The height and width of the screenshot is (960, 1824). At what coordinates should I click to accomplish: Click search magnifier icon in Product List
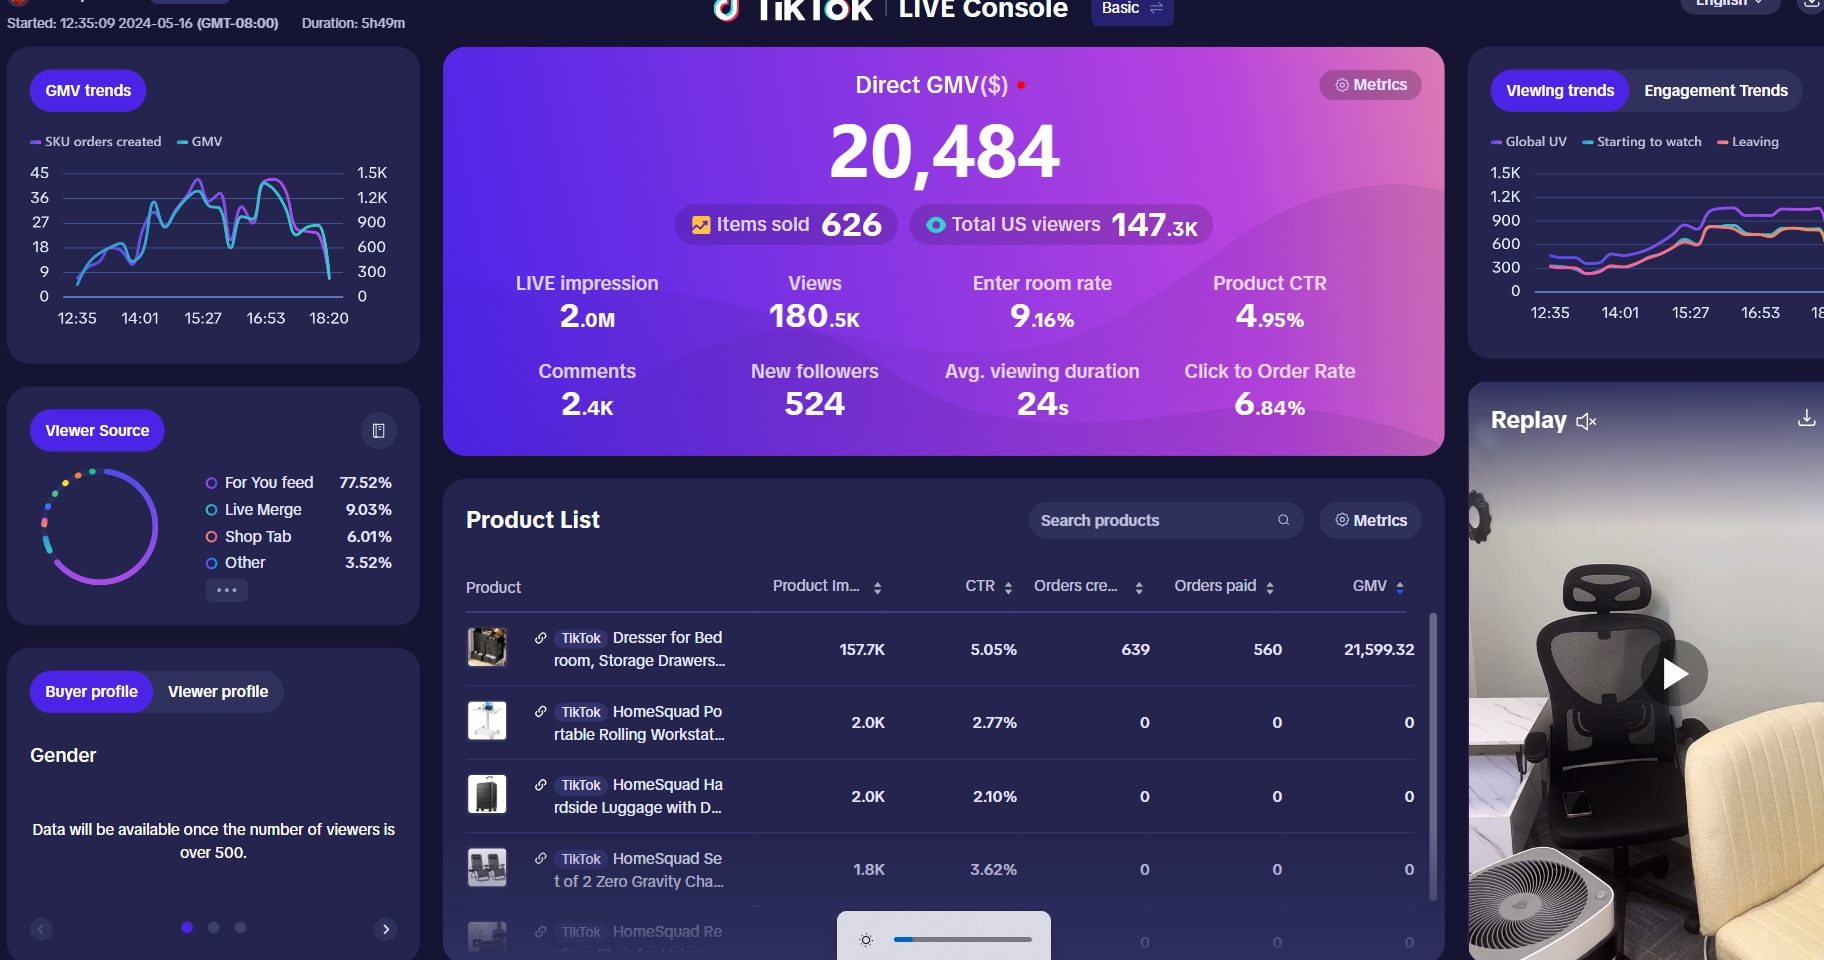tap(1283, 520)
